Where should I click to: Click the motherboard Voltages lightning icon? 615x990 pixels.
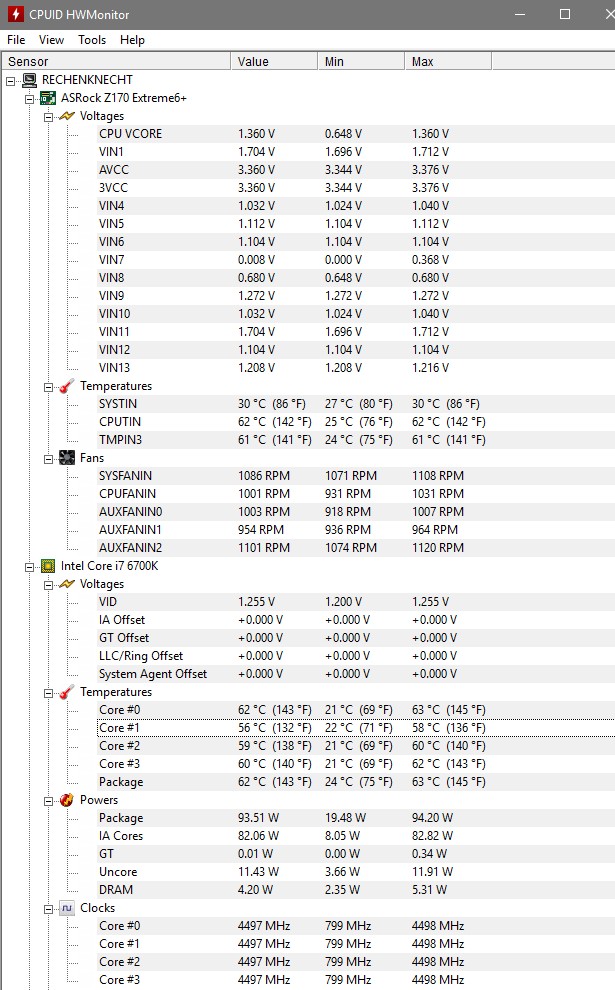point(67,116)
